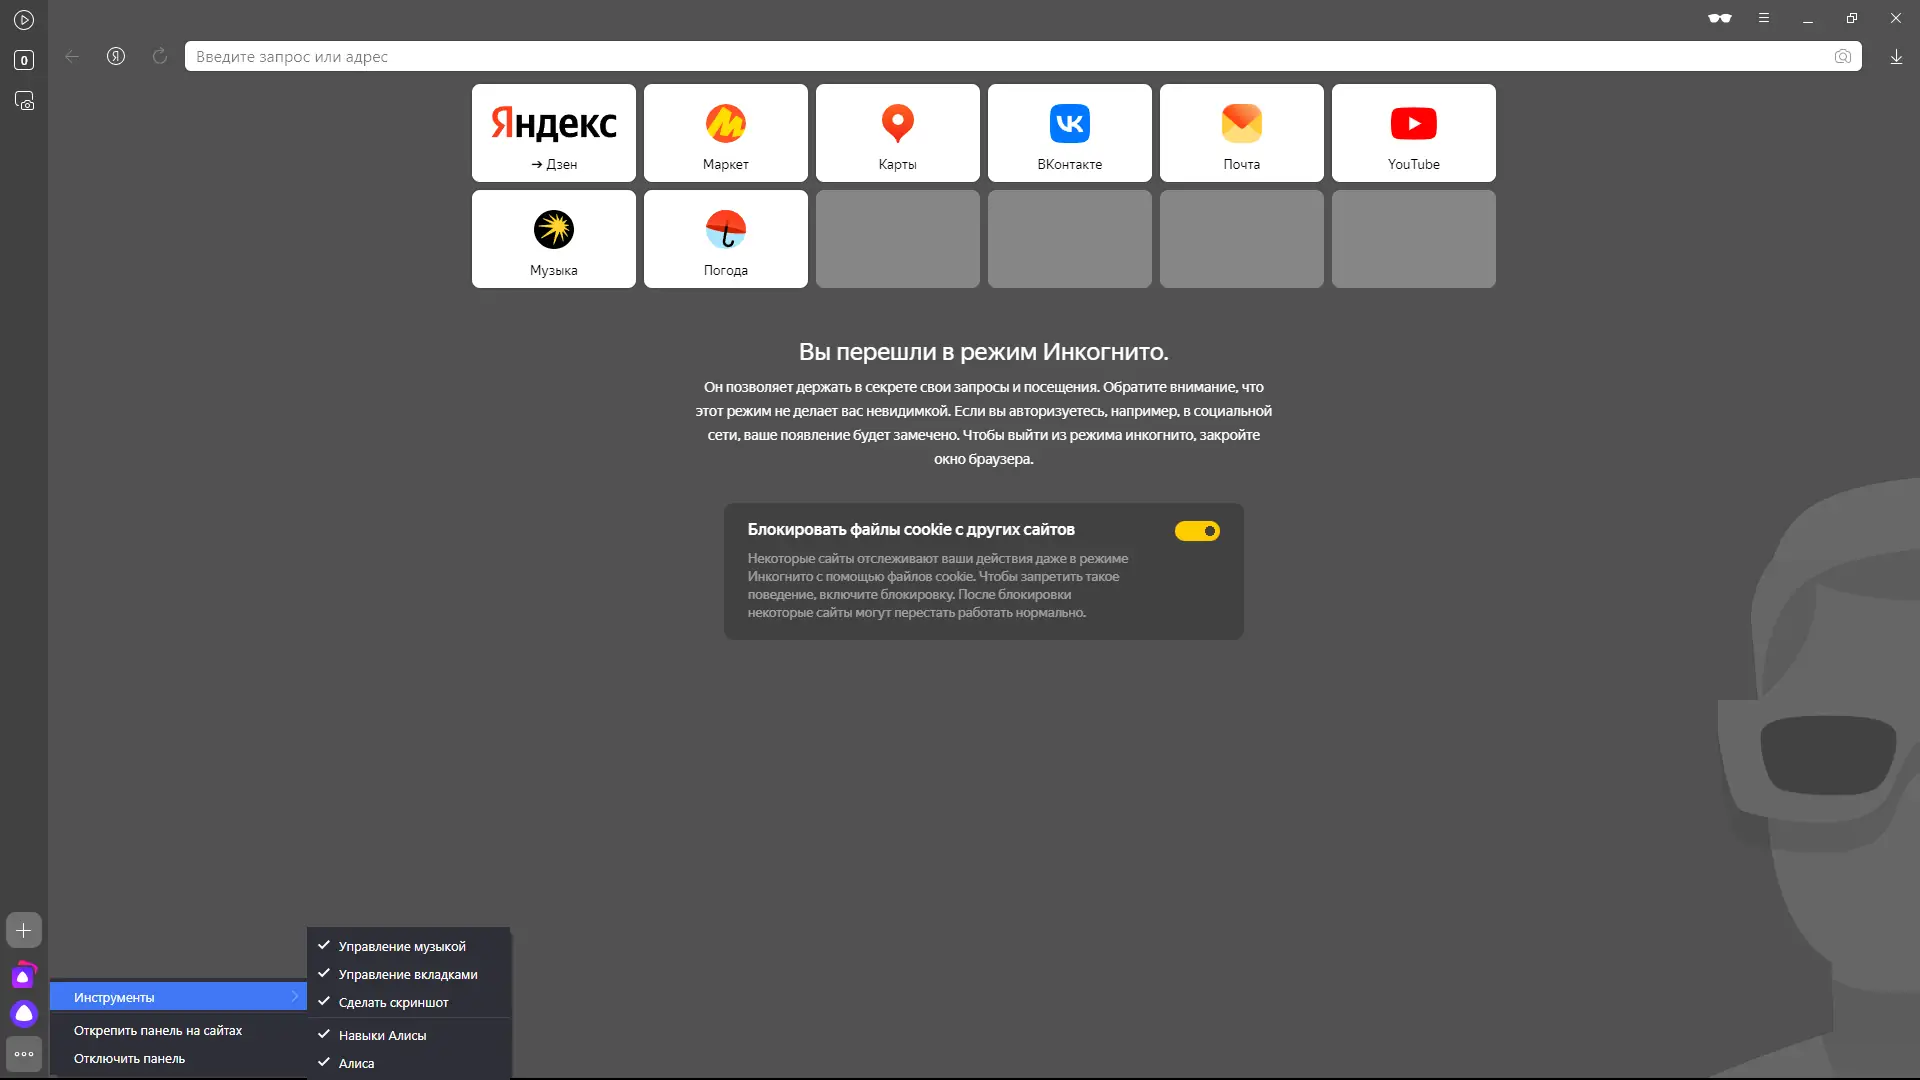Click the music playback icon in sidebar
Viewport: 1920px width, 1080px height.
click(24, 20)
